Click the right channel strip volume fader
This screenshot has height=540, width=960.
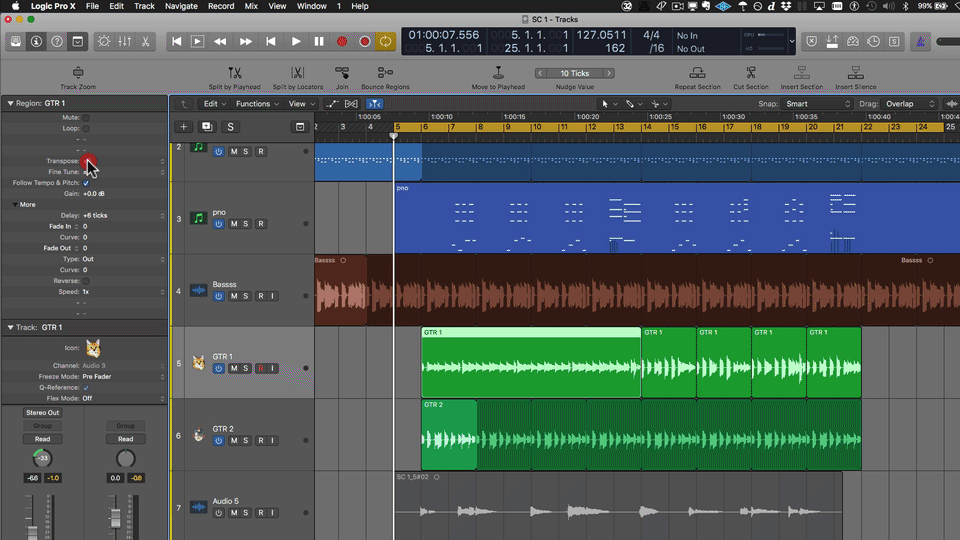click(114, 518)
